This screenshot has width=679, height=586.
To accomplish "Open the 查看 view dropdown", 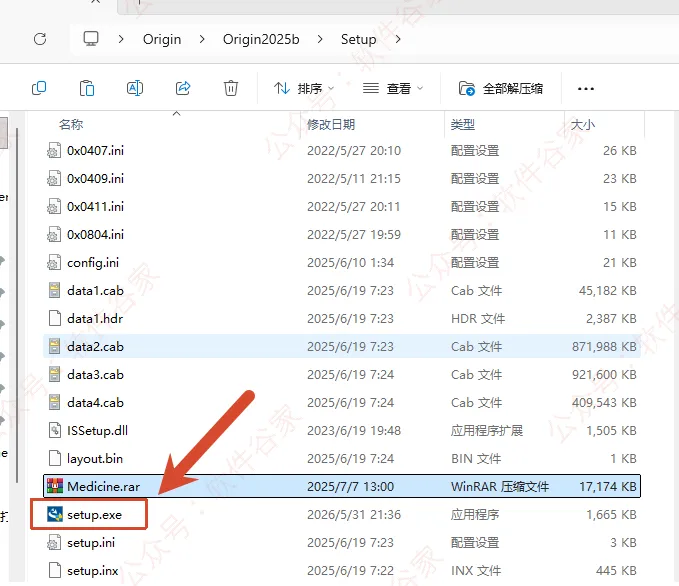I will (x=392, y=89).
